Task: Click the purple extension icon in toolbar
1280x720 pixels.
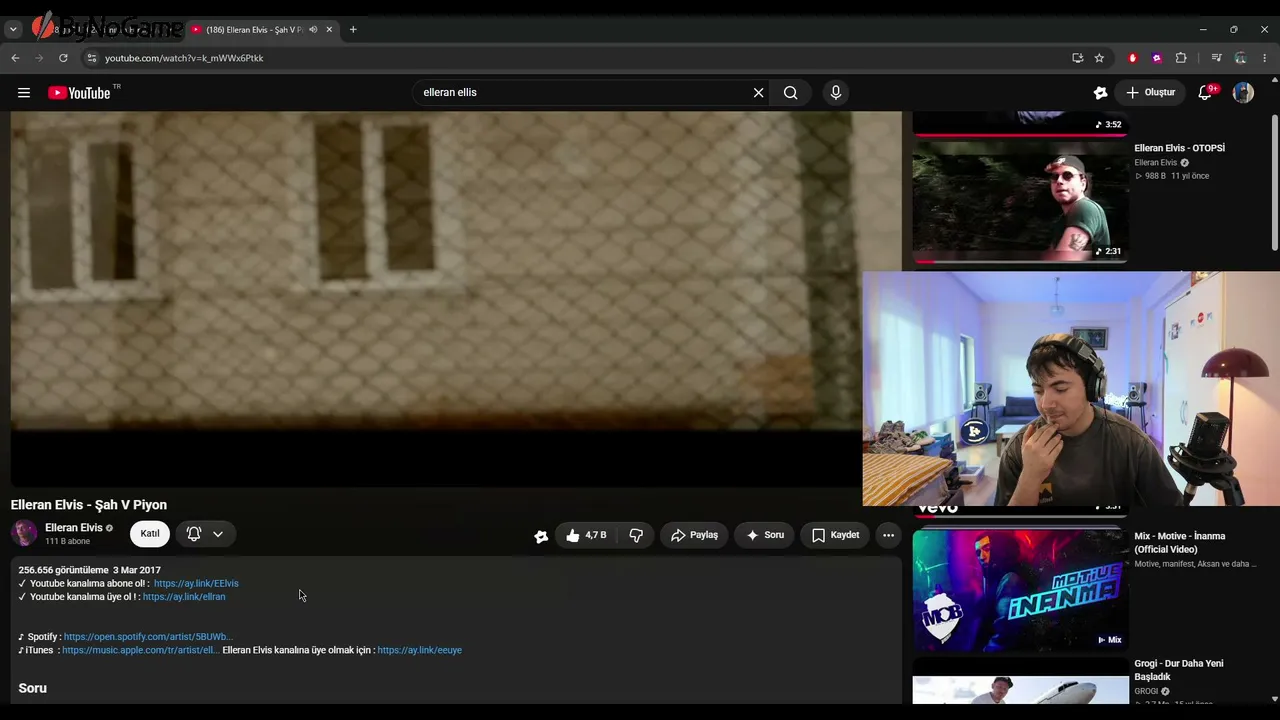Action: 1157,58
